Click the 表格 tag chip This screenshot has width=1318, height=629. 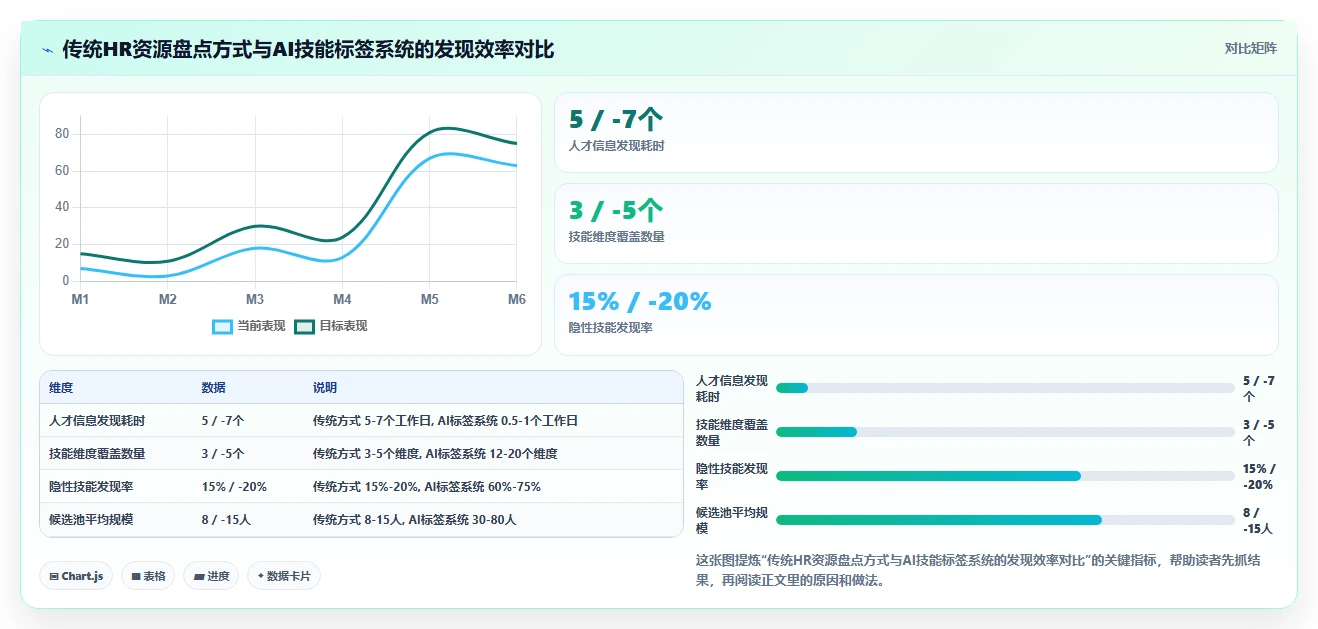tap(148, 576)
